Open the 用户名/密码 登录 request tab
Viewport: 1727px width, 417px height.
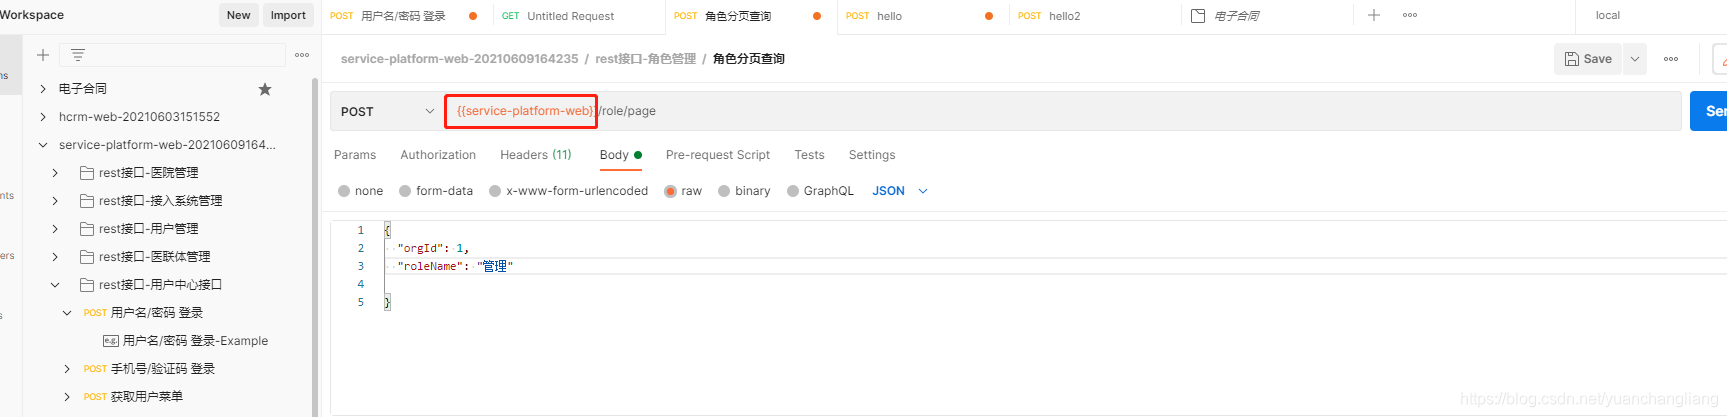pyautogui.click(x=403, y=16)
